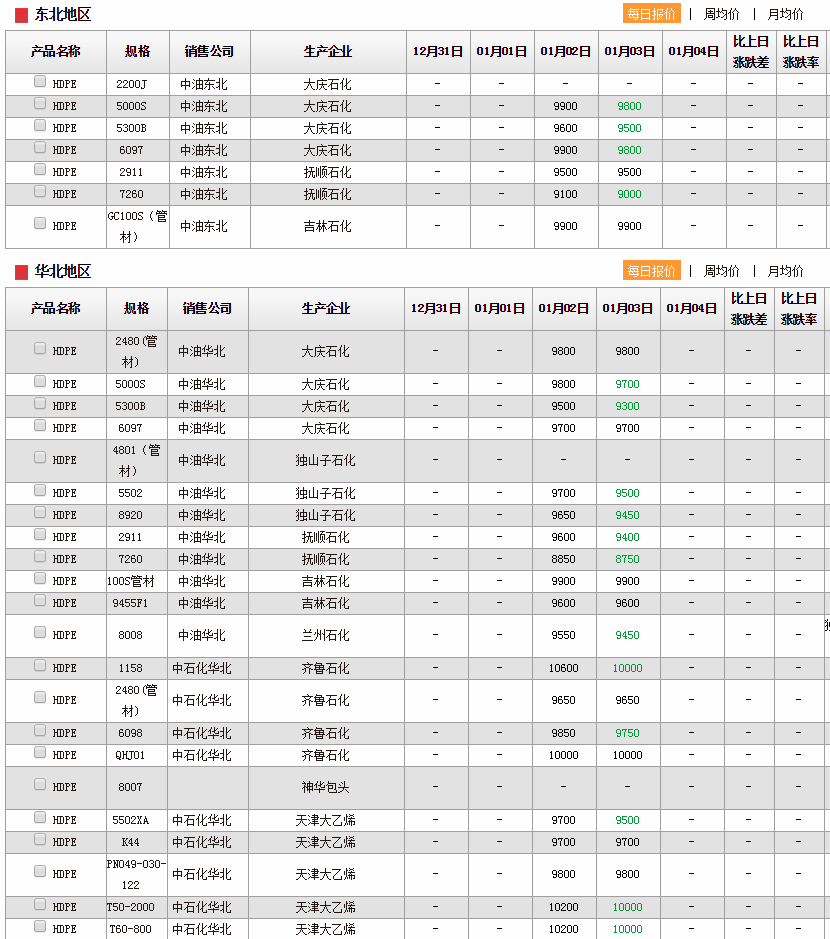Select the 中油华北 6097 row checkbox
This screenshot has width=830, height=939.
[40, 425]
